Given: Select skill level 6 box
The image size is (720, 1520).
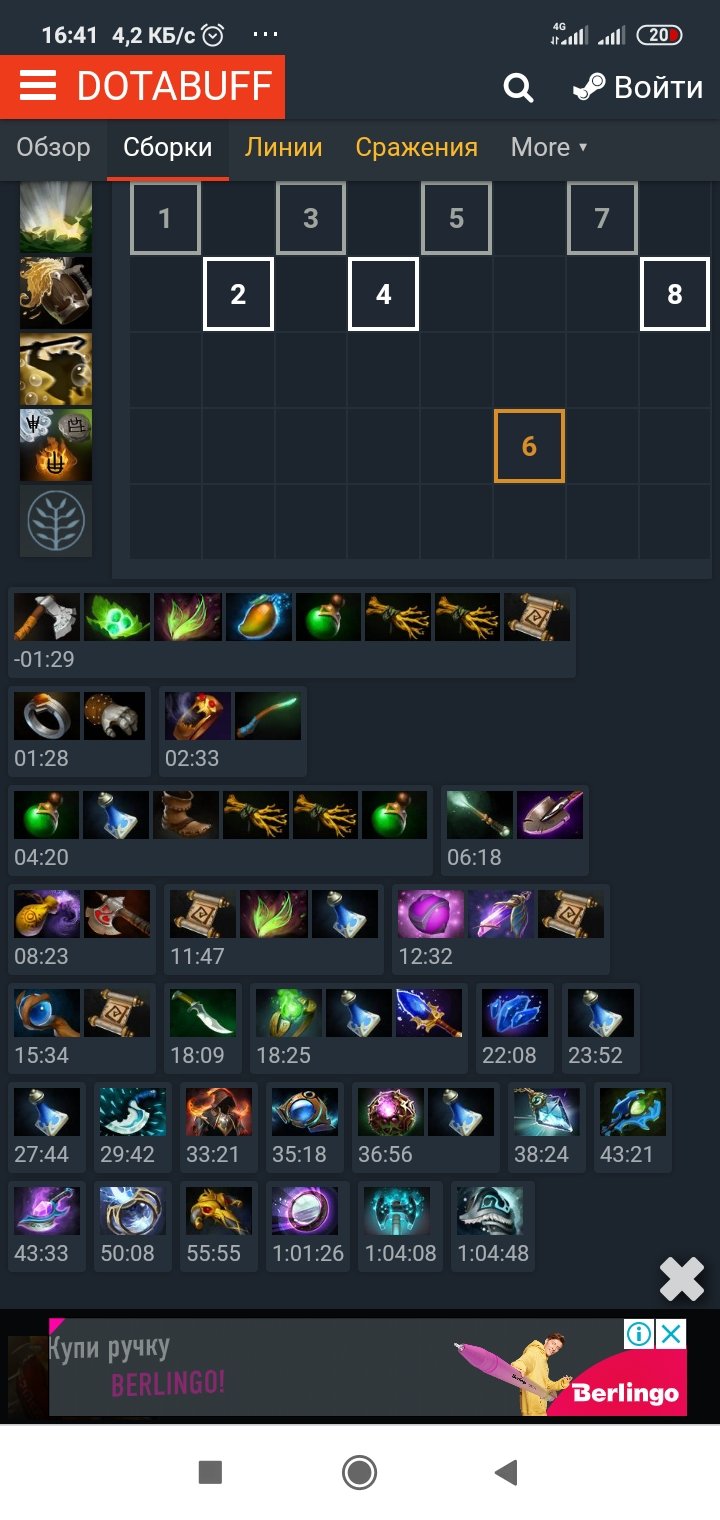Looking at the screenshot, I should point(529,445).
